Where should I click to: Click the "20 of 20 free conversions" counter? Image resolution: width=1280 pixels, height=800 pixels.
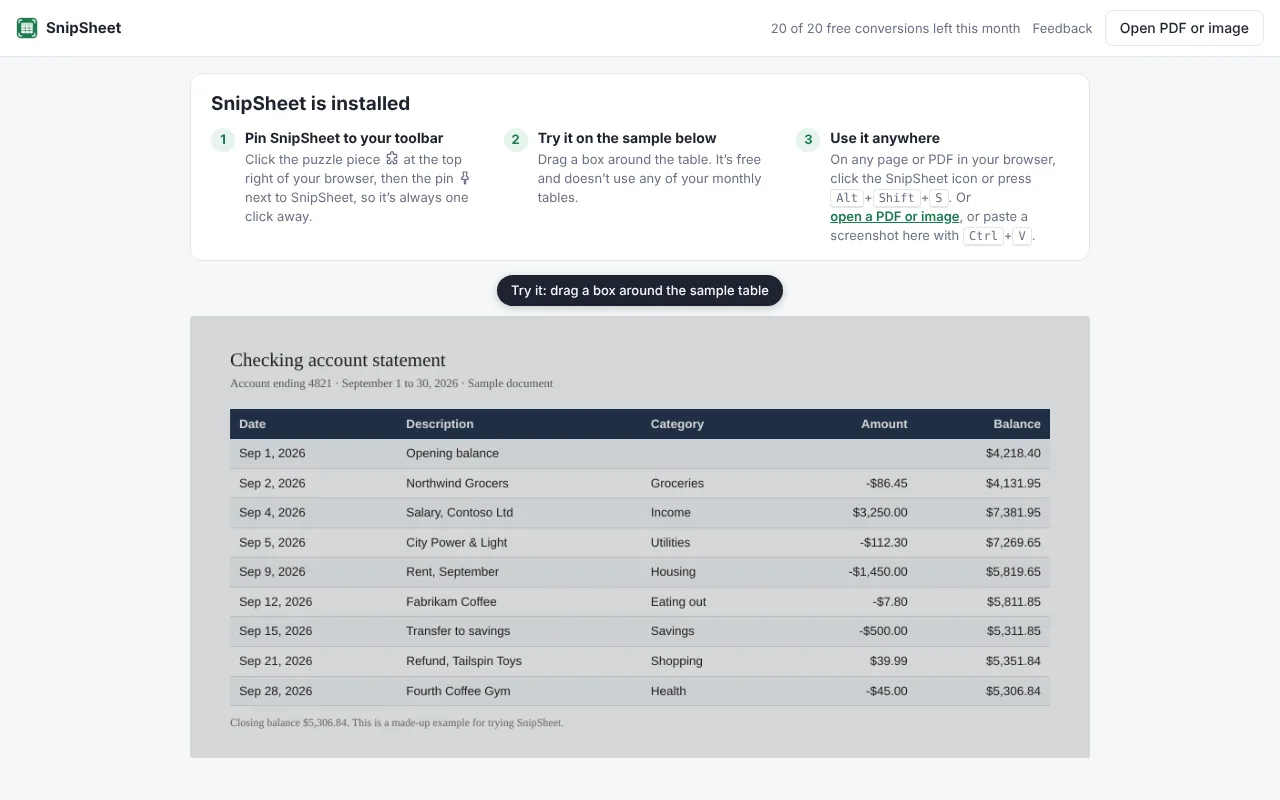tap(895, 28)
